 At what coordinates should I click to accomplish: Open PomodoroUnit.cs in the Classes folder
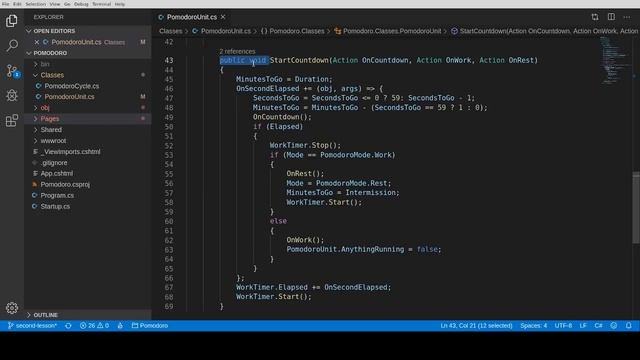(x=69, y=97)
